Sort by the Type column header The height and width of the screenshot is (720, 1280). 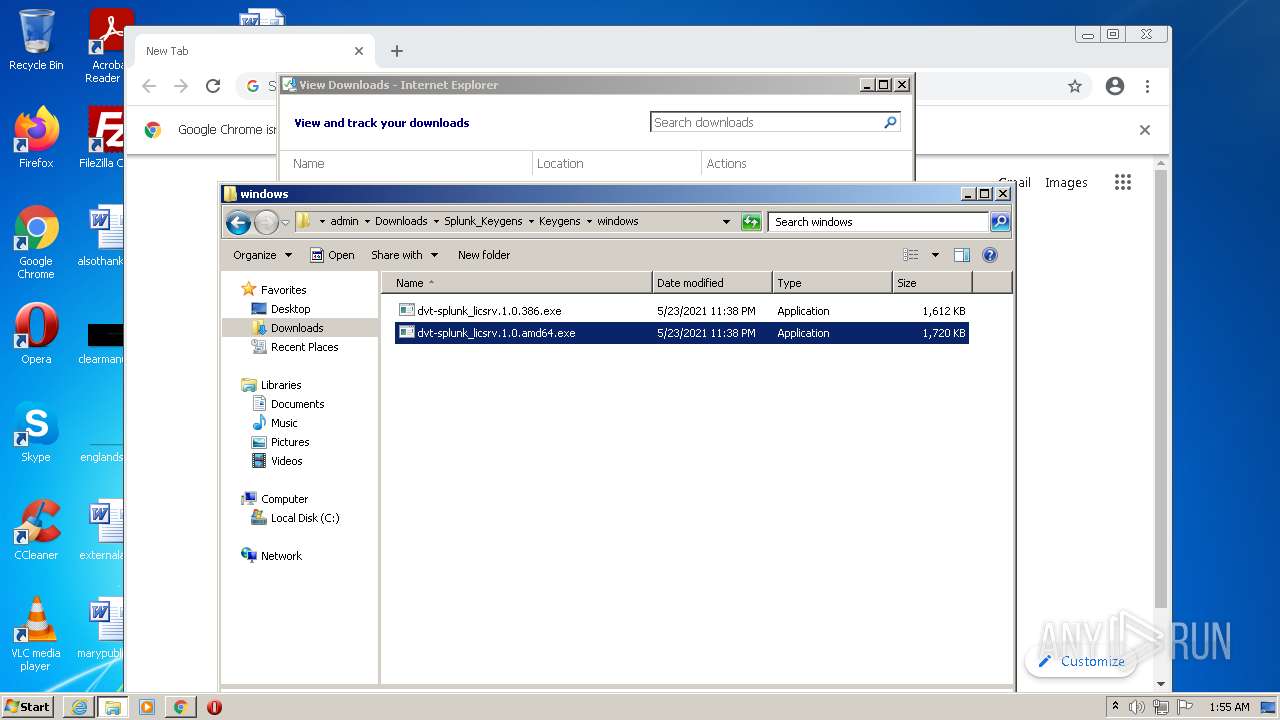coord(832,283)
